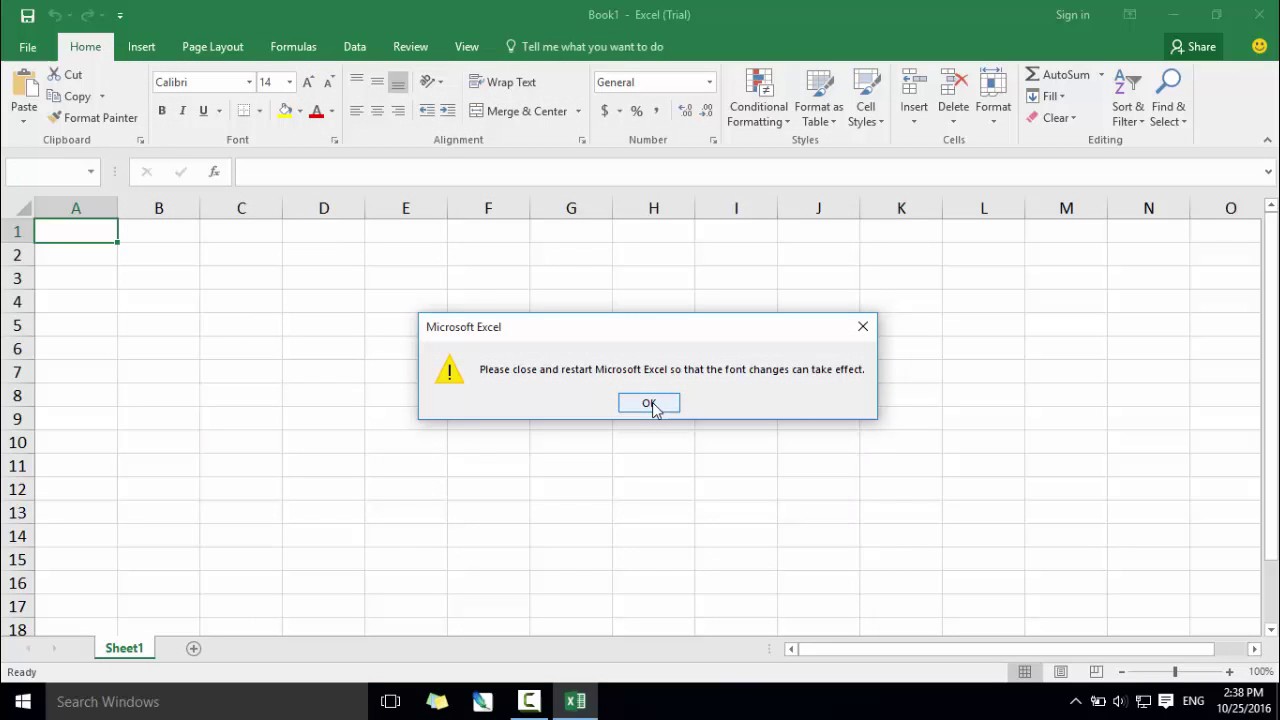The image size is (1280, 720).
Task: Toggle Italic formatting
Action: pyautogui.click(x=182, y=111)
